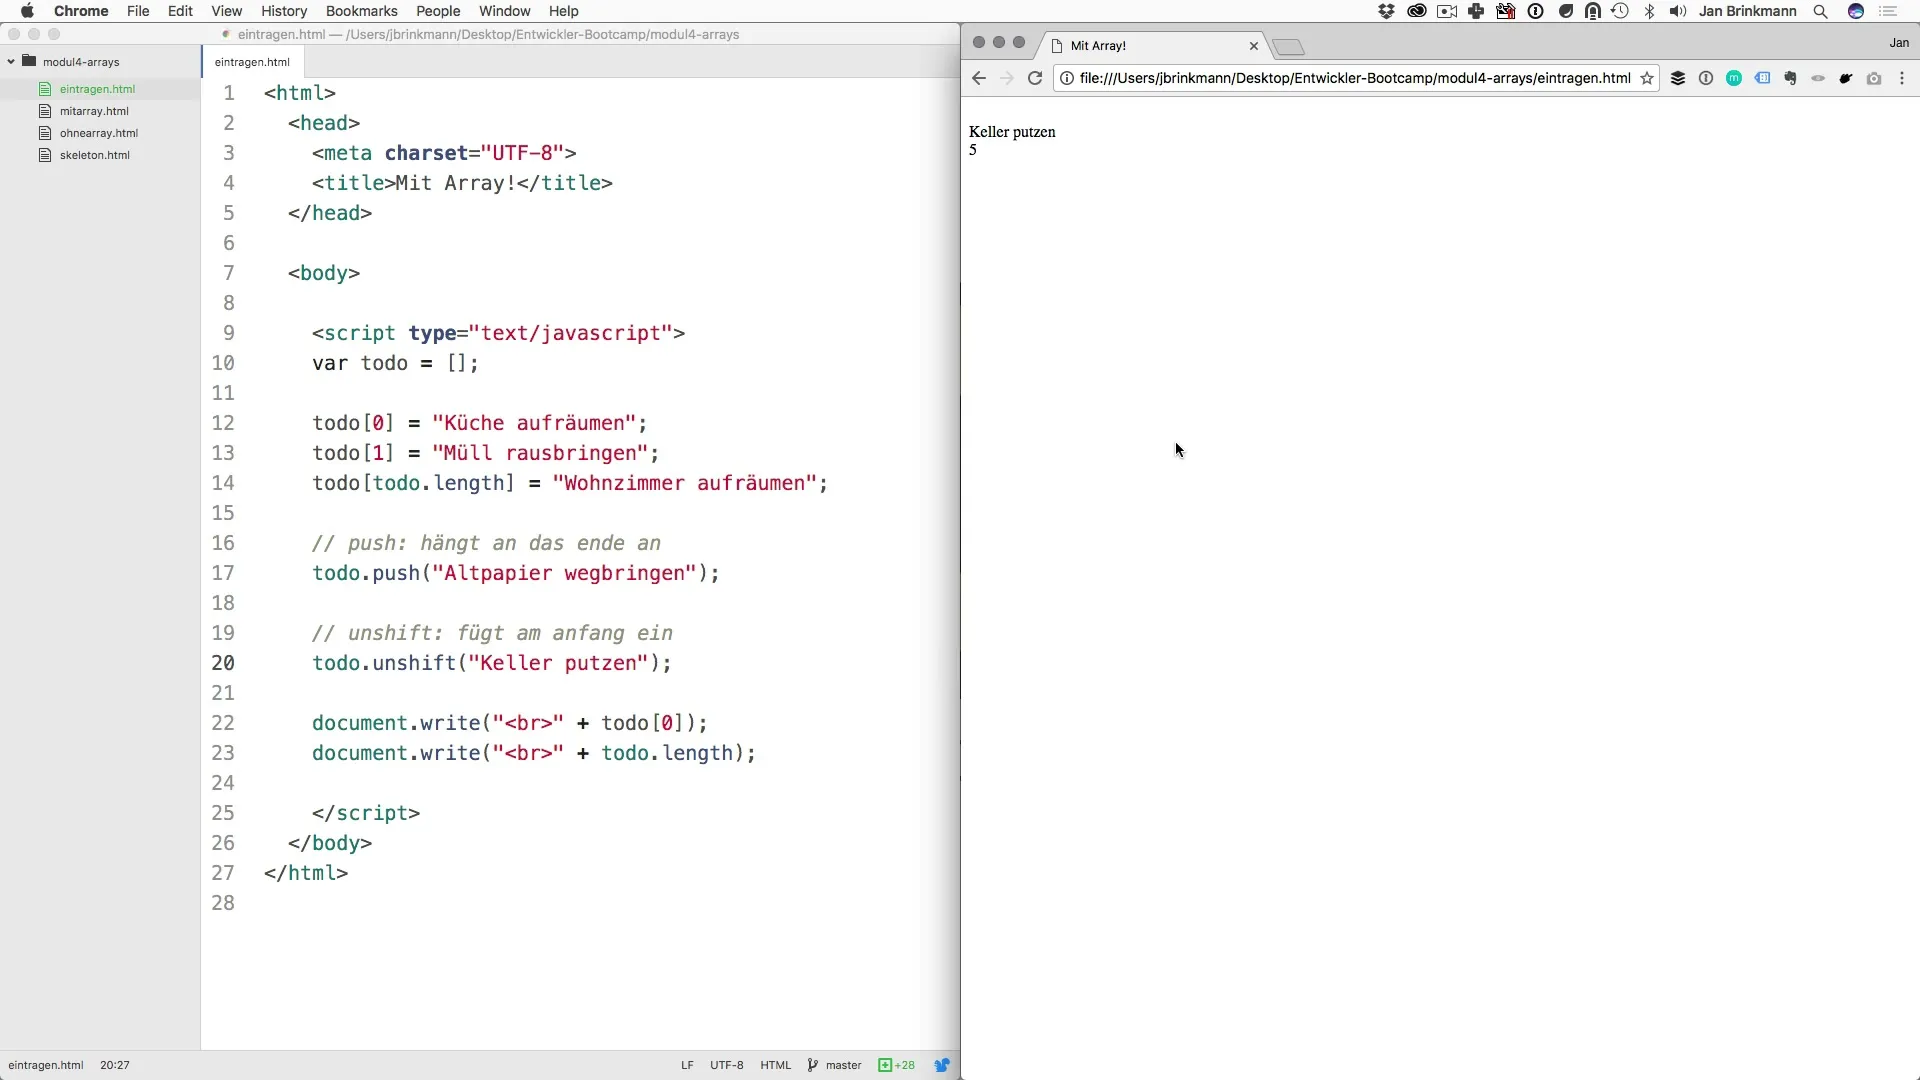Click the camera screenshot extension icon

point(1874,78)
